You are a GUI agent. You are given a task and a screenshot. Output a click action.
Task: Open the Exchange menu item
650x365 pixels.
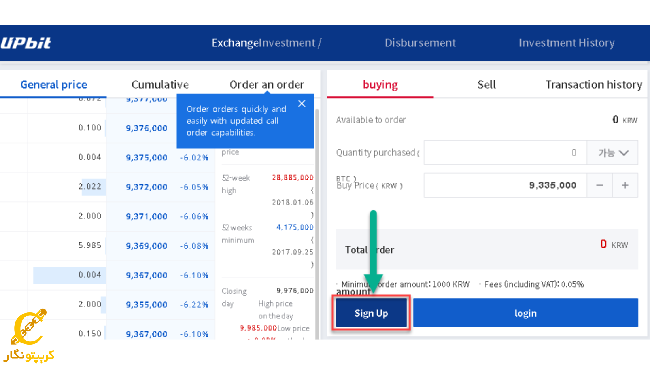click(235, 43)
